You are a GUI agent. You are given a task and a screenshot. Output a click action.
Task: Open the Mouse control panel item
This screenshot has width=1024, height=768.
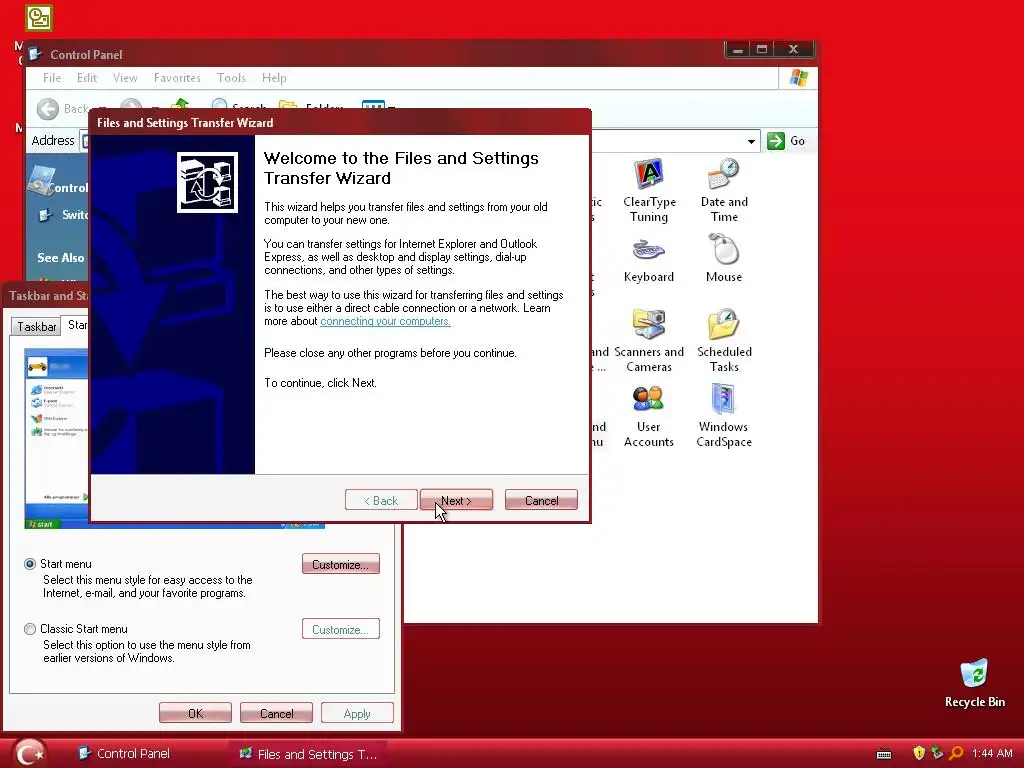click(724, 259)
